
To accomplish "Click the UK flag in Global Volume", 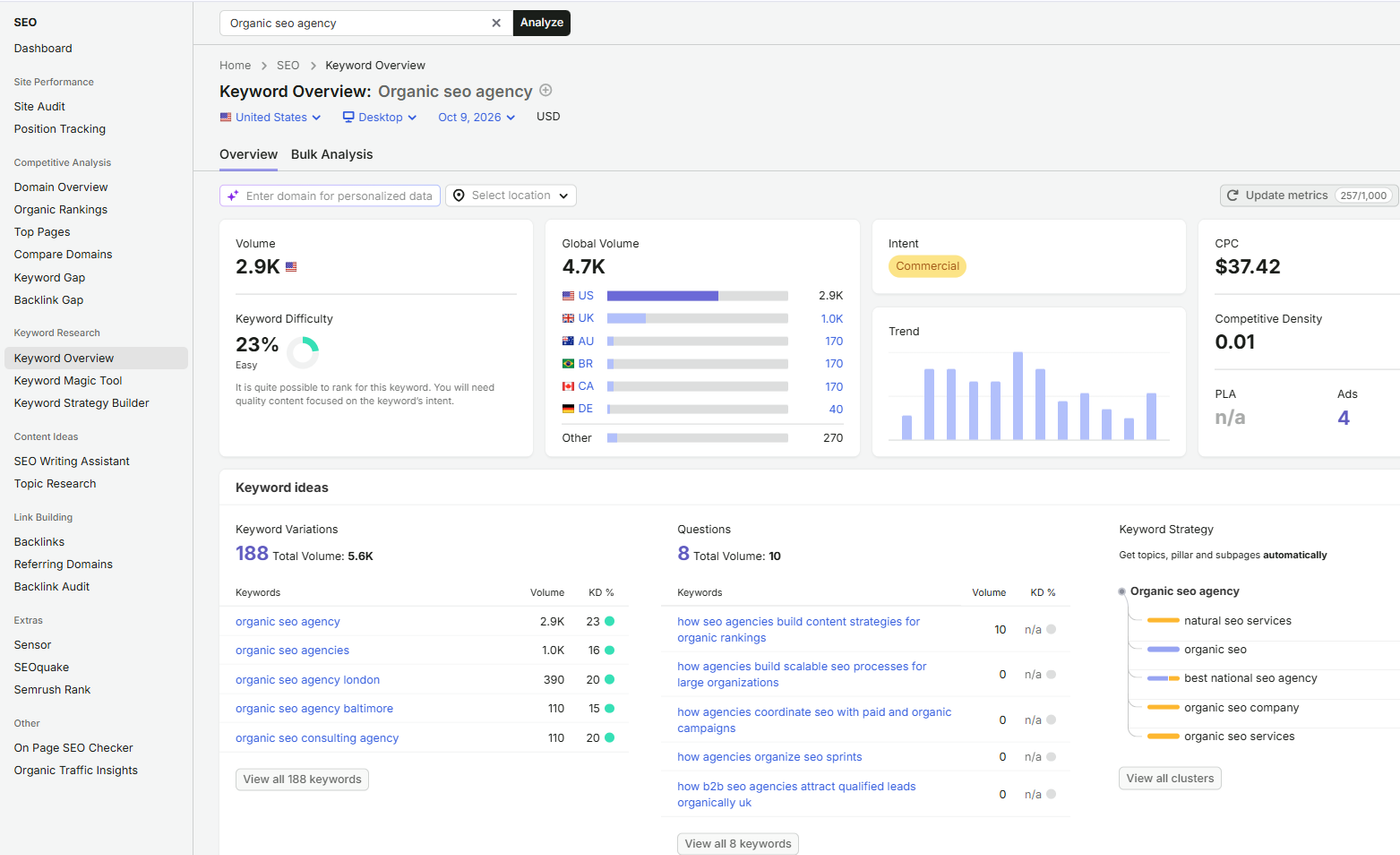I will point(568,319).
